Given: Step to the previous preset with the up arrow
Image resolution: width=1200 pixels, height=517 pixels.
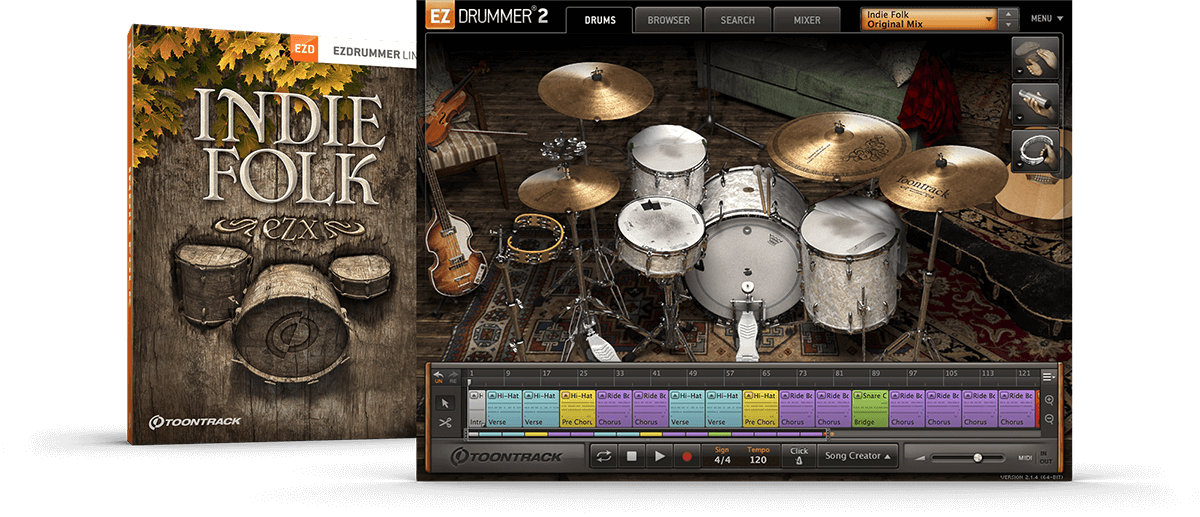Looking at the screenshot, I should [1009, 14].
